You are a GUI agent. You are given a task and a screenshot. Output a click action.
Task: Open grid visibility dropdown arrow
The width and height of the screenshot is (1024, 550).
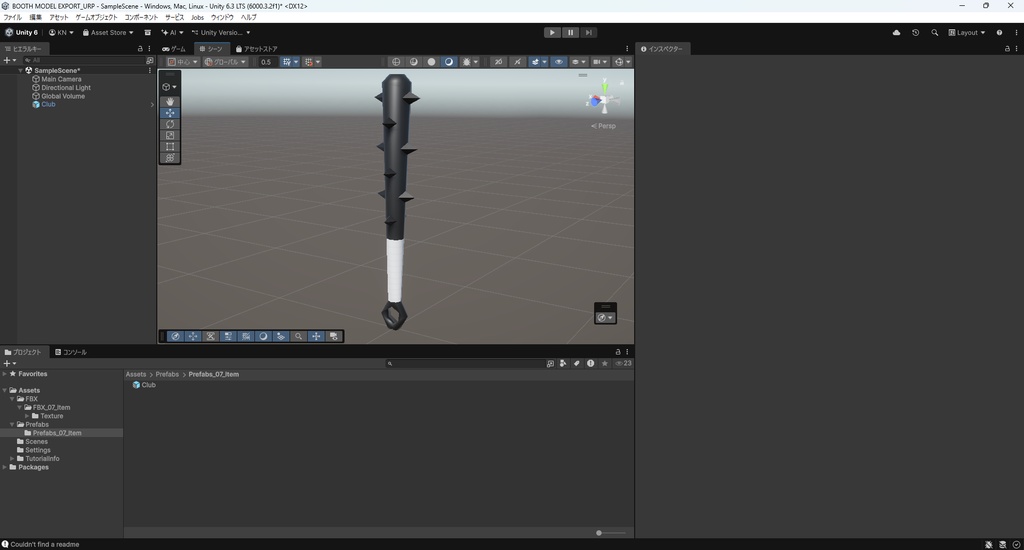[x=296, y=62]
